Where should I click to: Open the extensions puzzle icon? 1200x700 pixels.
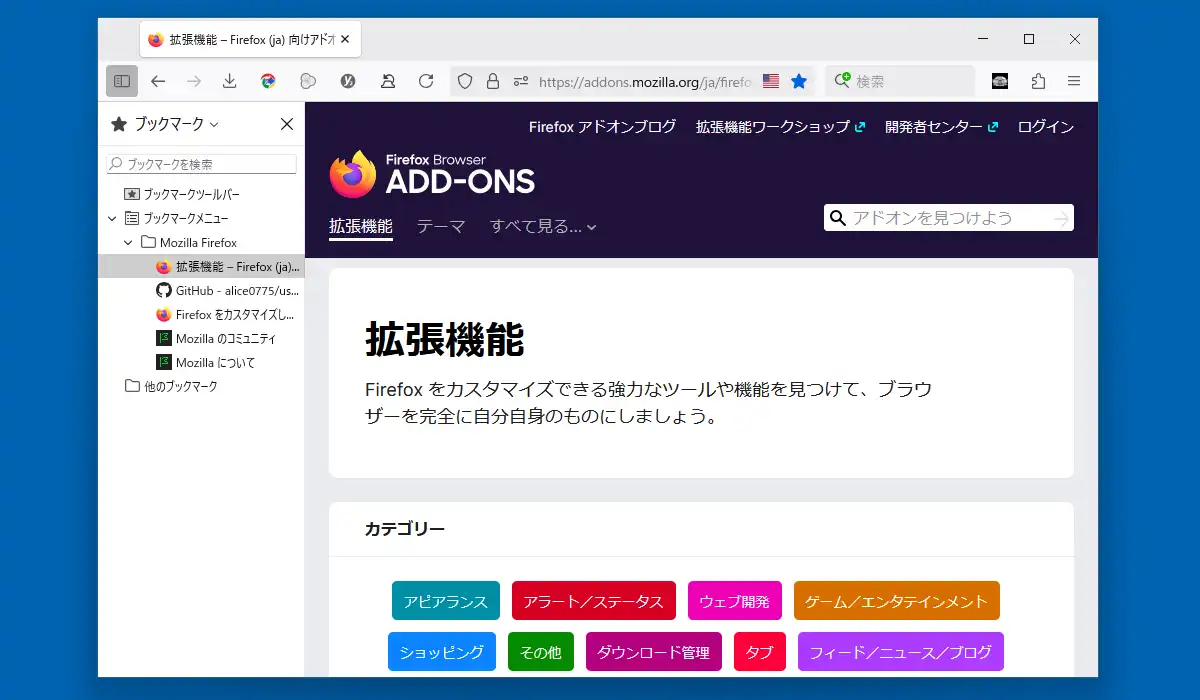[1038, 81]
